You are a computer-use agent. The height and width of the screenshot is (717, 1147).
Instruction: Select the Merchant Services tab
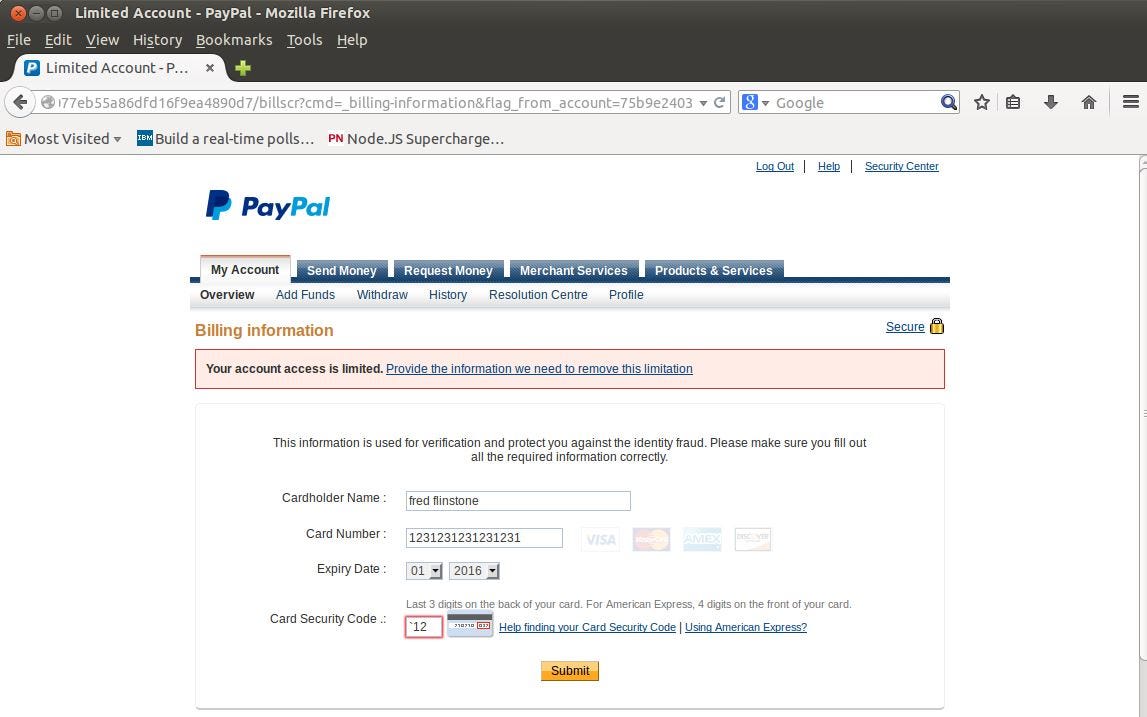574,270
